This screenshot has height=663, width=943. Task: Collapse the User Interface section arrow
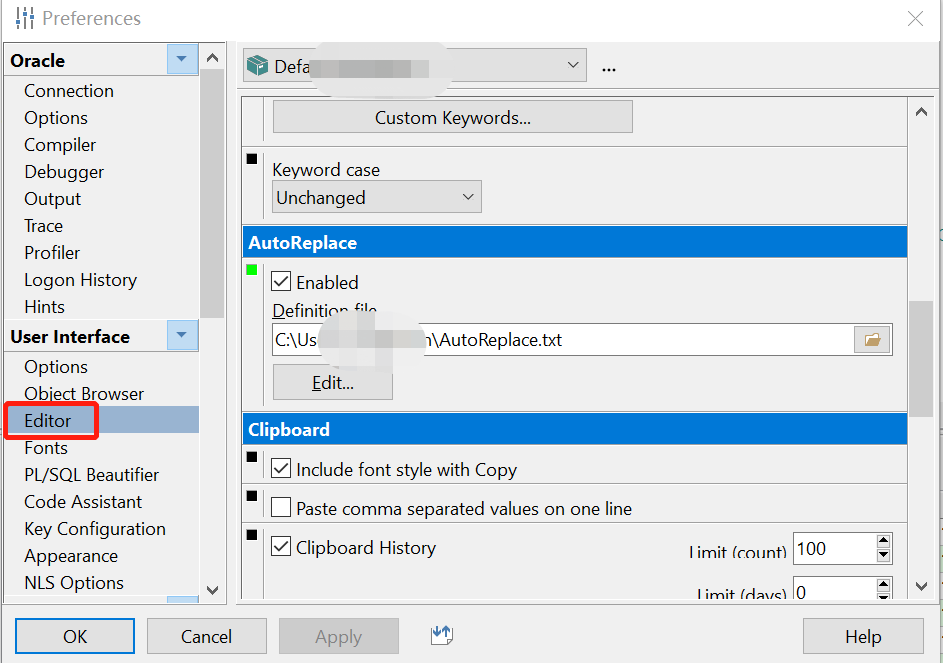[x=182, y=336]
